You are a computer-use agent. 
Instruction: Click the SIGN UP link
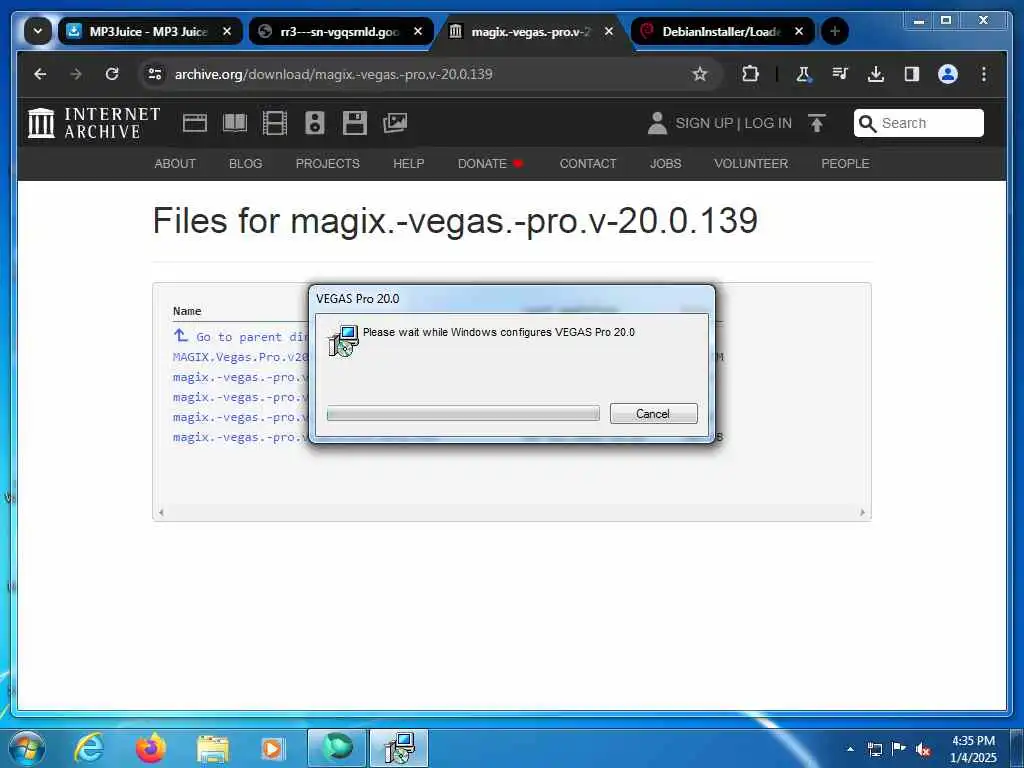point(704,123)
